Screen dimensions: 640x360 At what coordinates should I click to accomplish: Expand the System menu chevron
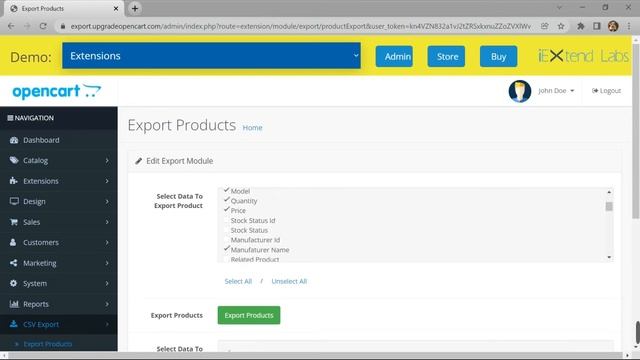(107, 283)
